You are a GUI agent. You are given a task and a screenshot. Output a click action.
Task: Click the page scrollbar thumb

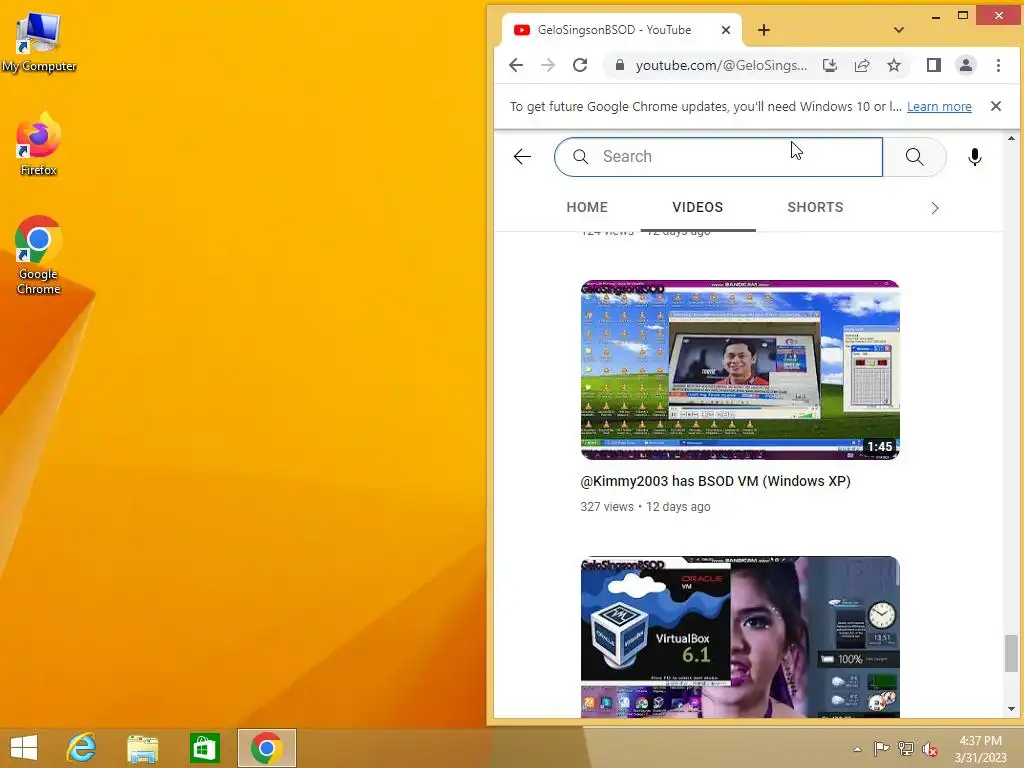1011,652
